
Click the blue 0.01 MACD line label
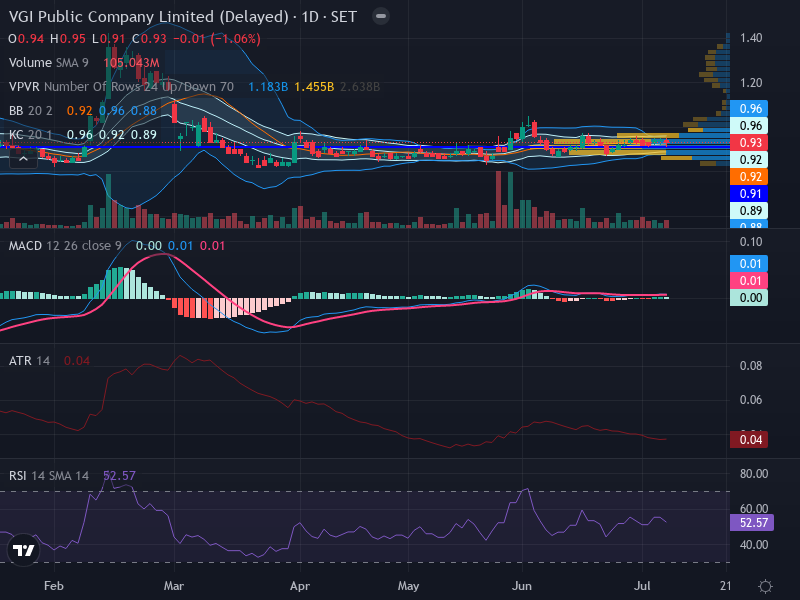(x=749, y=264)
